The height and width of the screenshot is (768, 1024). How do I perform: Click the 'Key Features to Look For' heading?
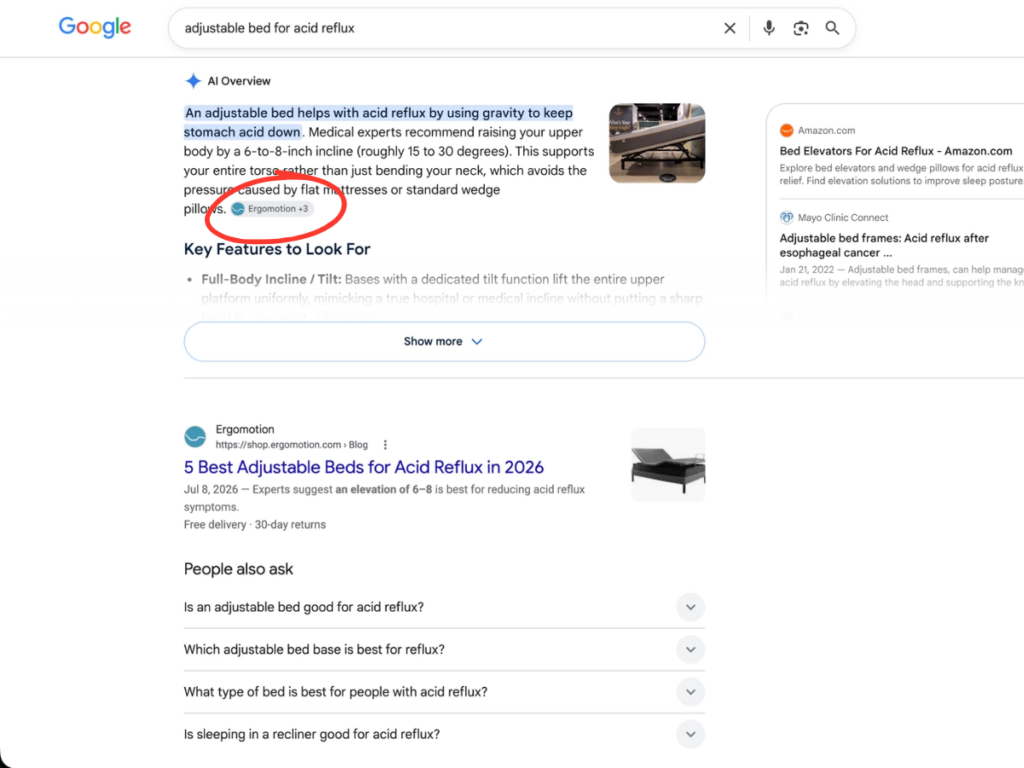(x=277, y=249)
